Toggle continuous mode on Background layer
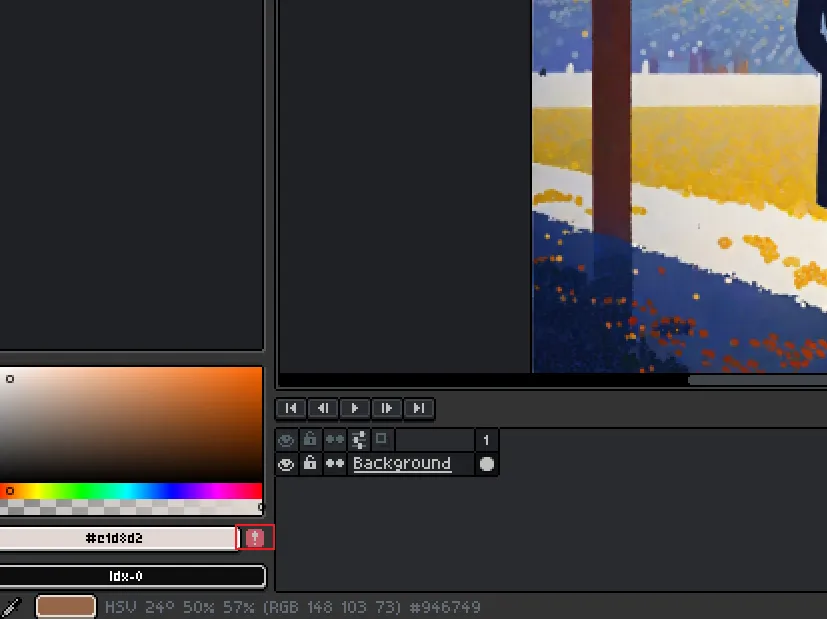Screen dimensions: 827x619 (x=334, y=464)
